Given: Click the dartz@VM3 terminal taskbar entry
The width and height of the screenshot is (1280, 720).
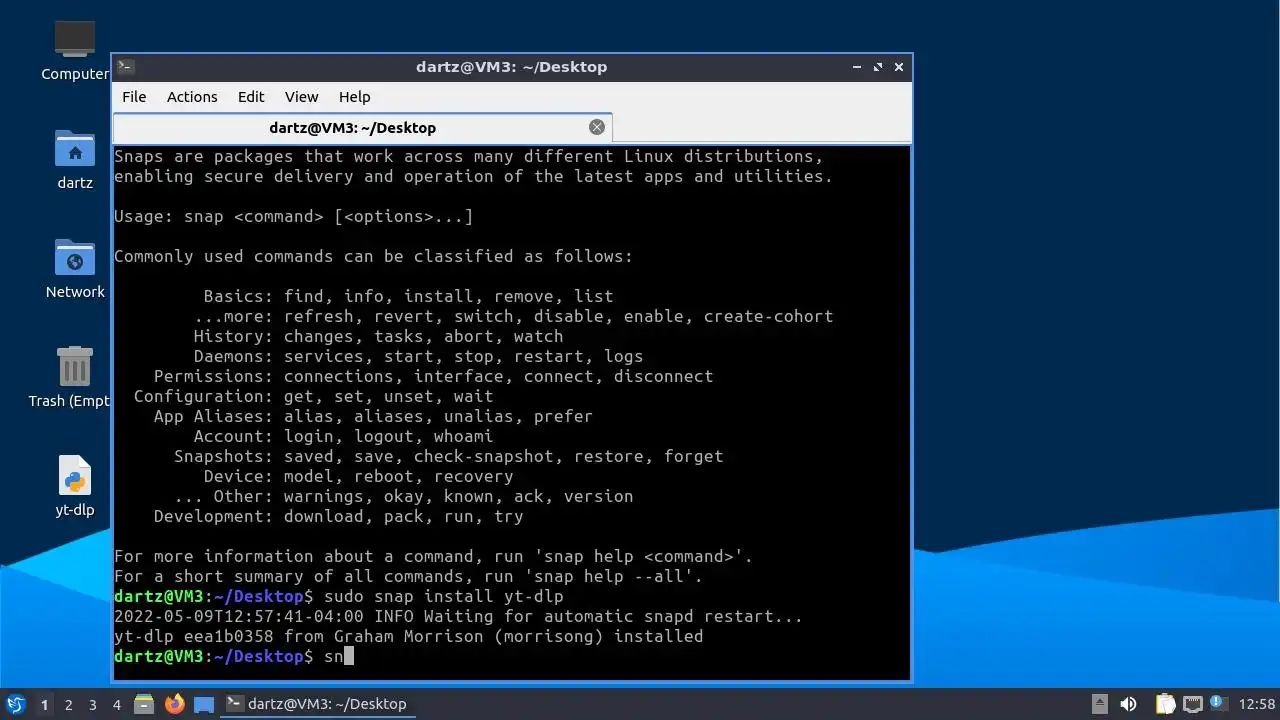Looking at the screenshot, I should [318, 704].
